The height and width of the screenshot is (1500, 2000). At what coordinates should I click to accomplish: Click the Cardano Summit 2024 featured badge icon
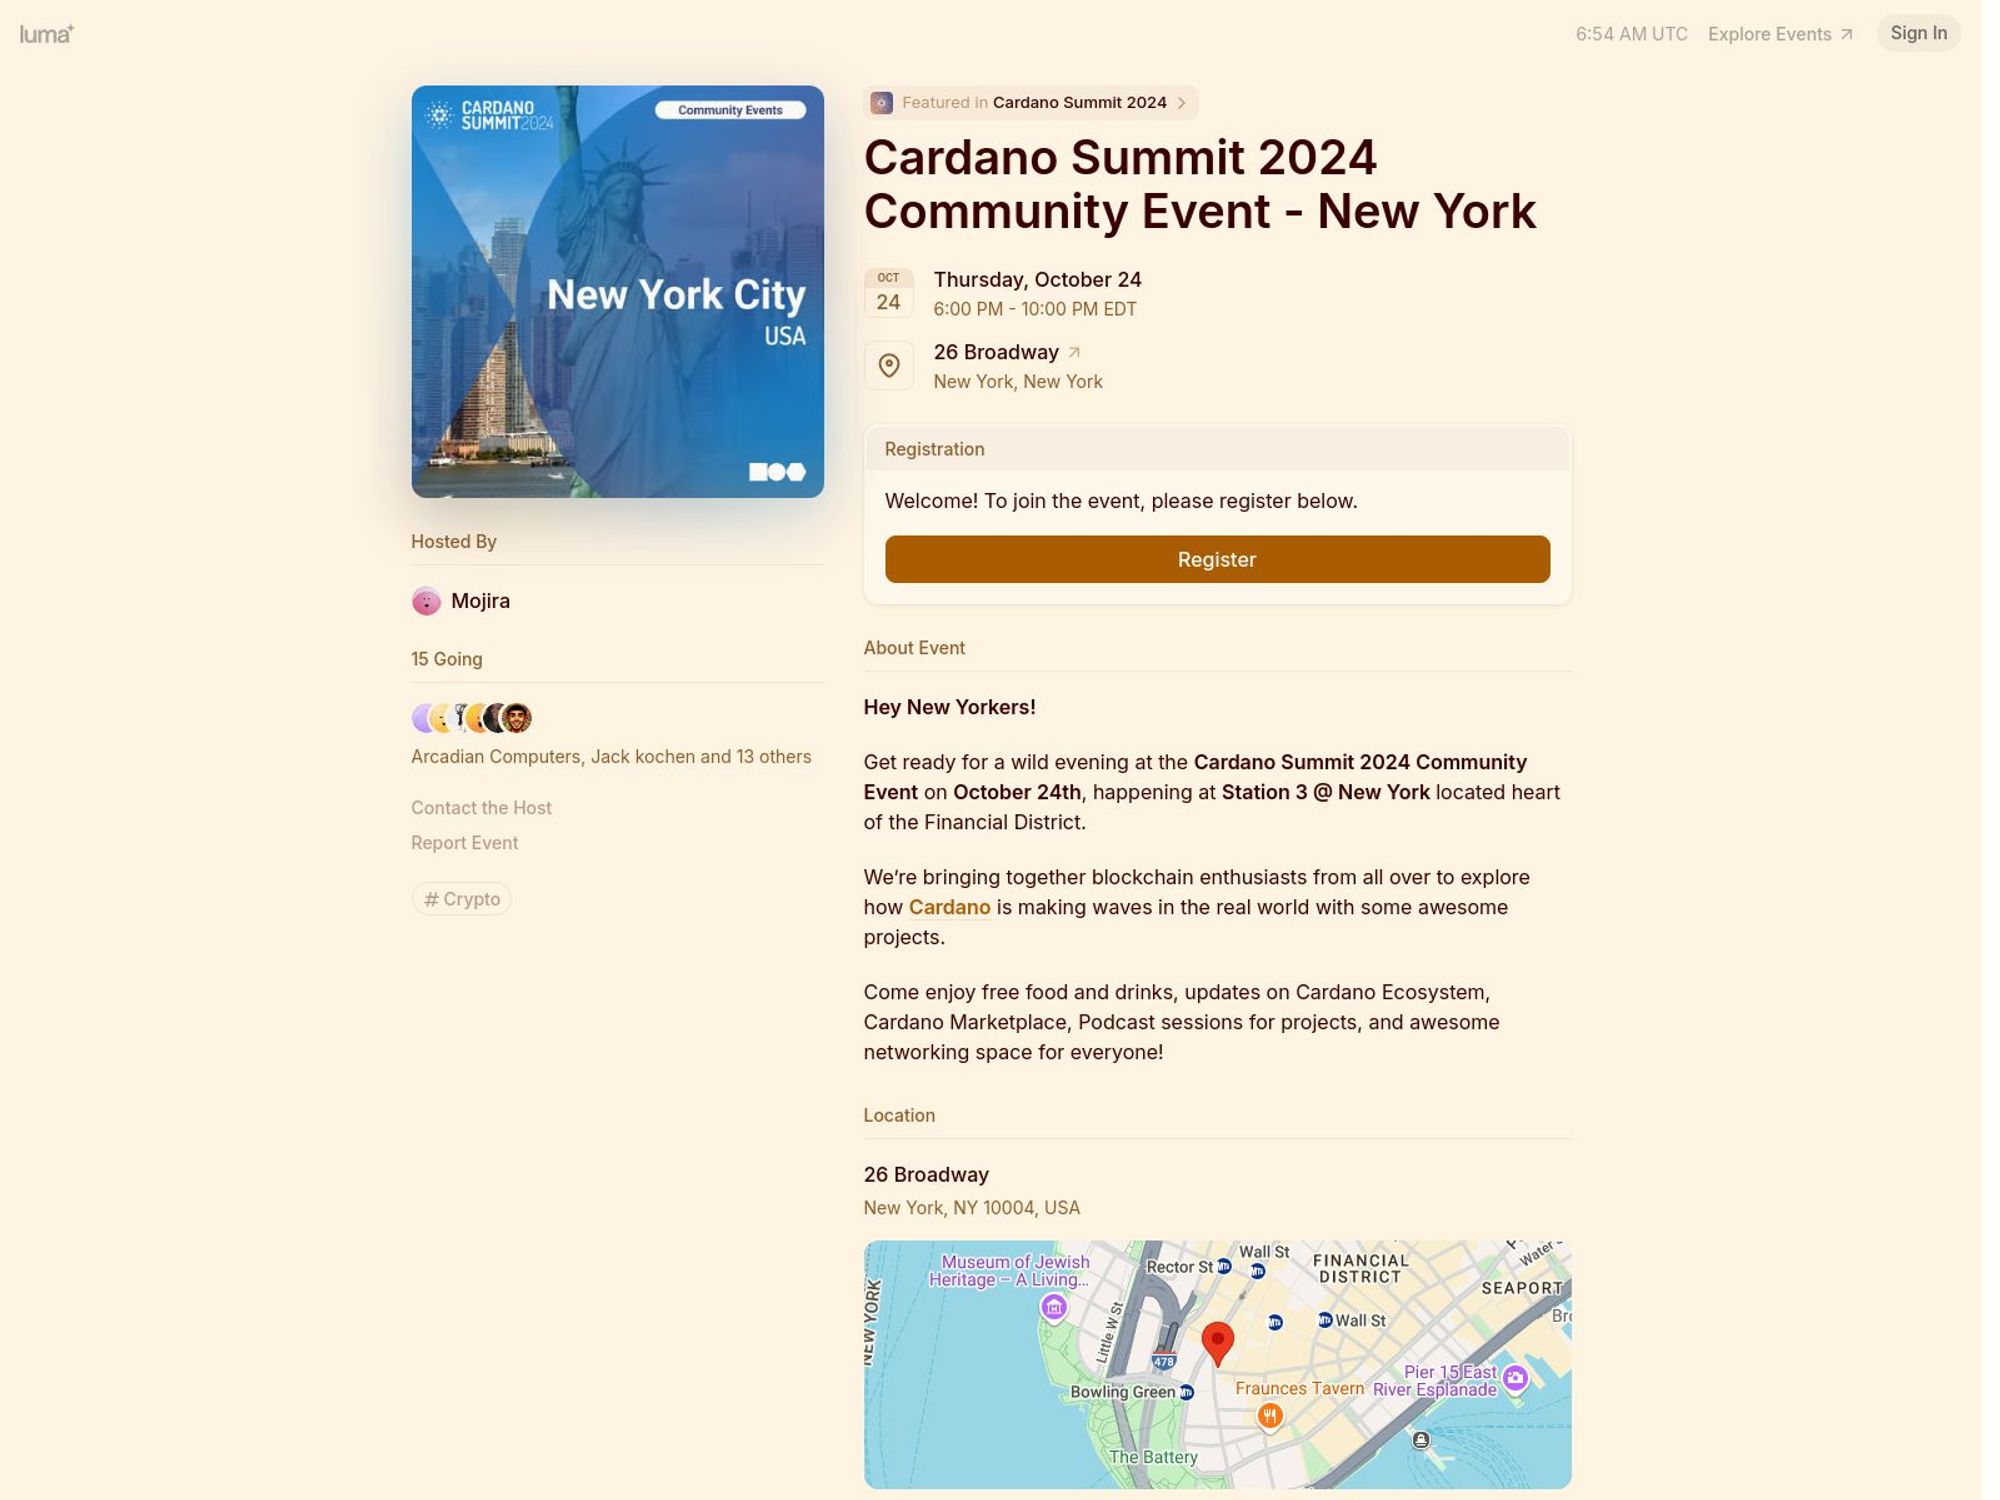tap(880, 101)
